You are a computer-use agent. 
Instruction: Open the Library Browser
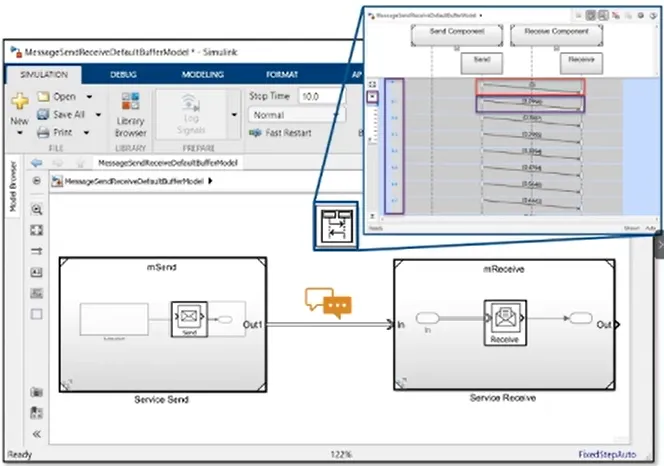point(130,114)
